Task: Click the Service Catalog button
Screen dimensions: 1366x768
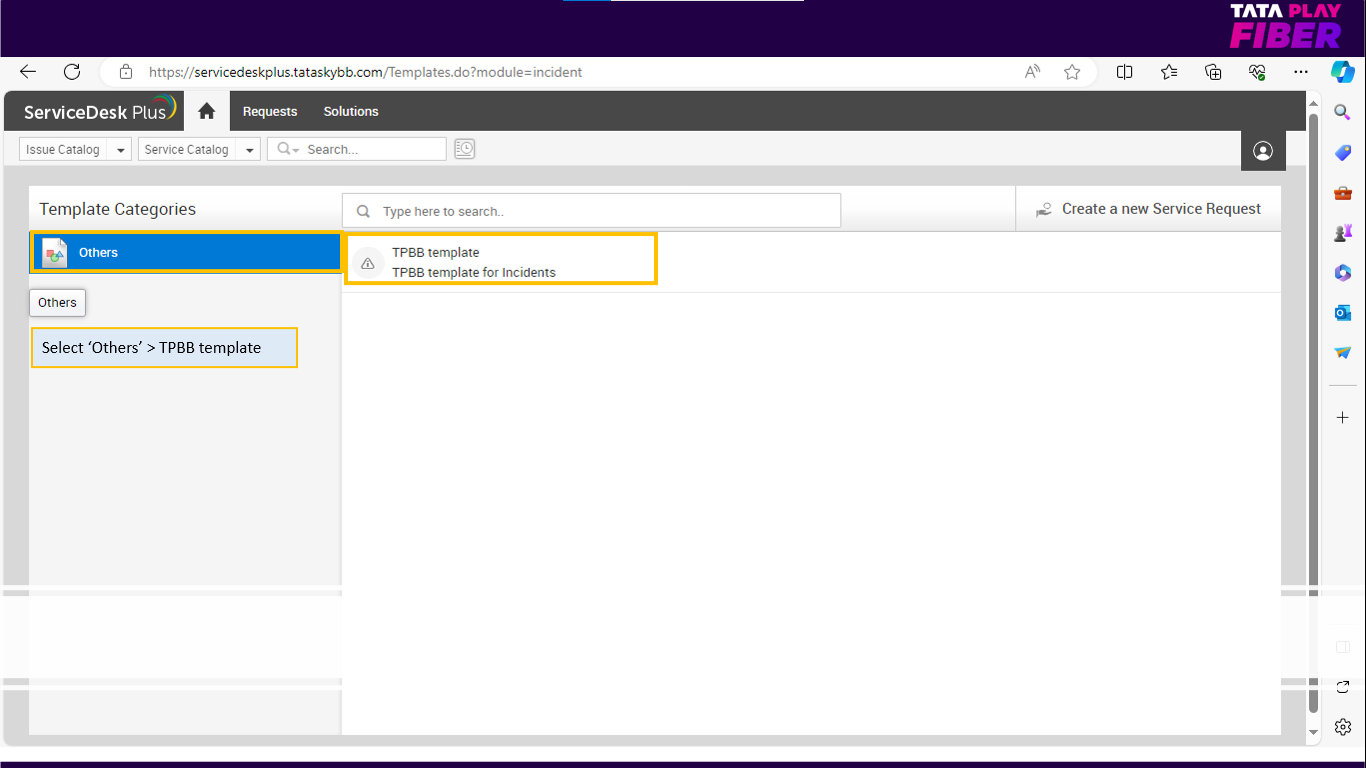Action: coord(187,149)
